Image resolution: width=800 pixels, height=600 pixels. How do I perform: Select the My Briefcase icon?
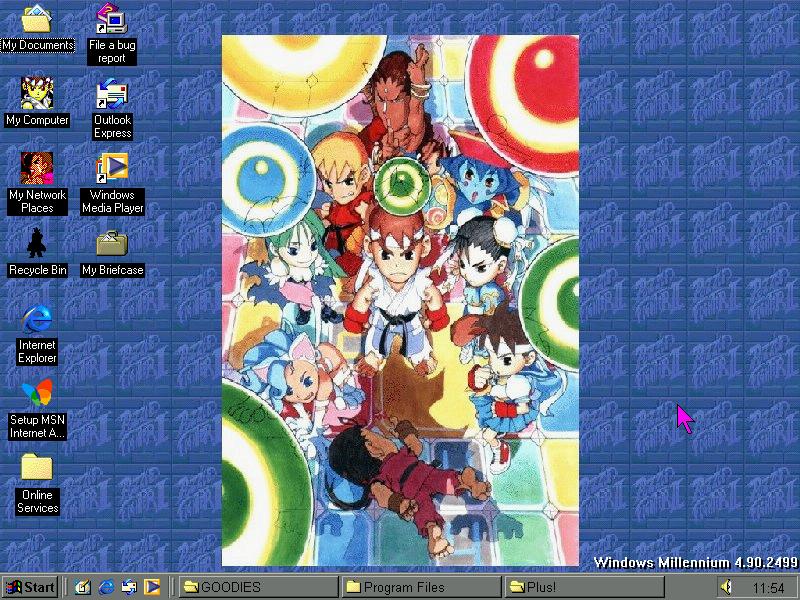point(112,243)
